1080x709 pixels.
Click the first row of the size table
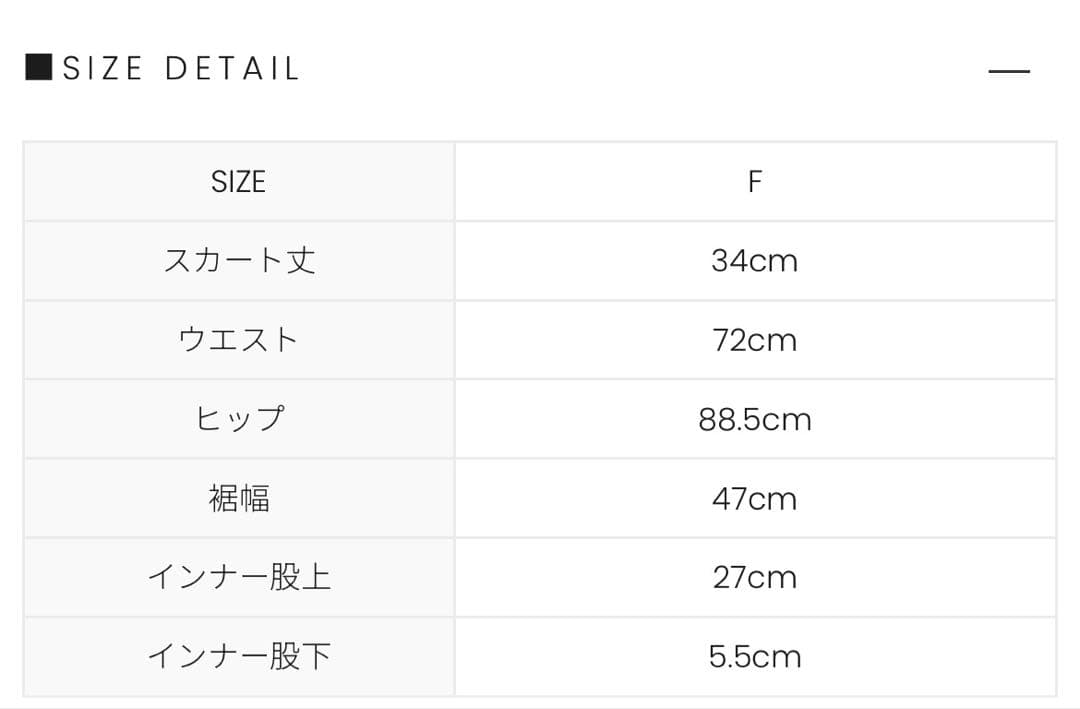(540, 181)
